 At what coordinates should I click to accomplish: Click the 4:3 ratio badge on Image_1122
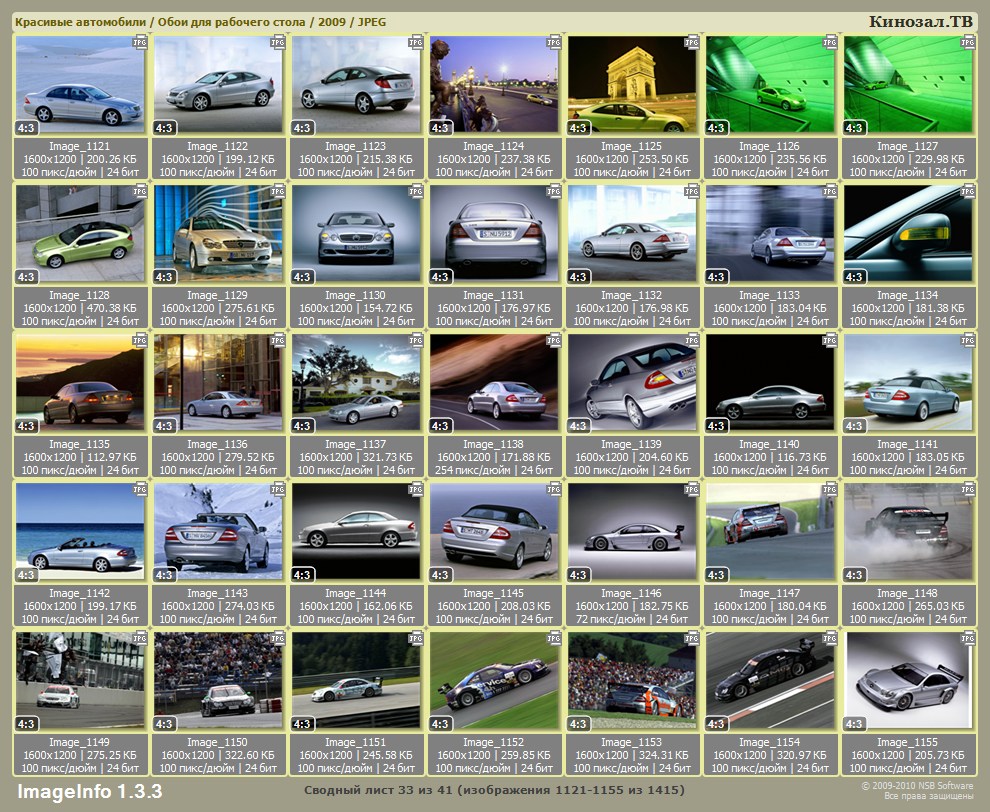164,128
